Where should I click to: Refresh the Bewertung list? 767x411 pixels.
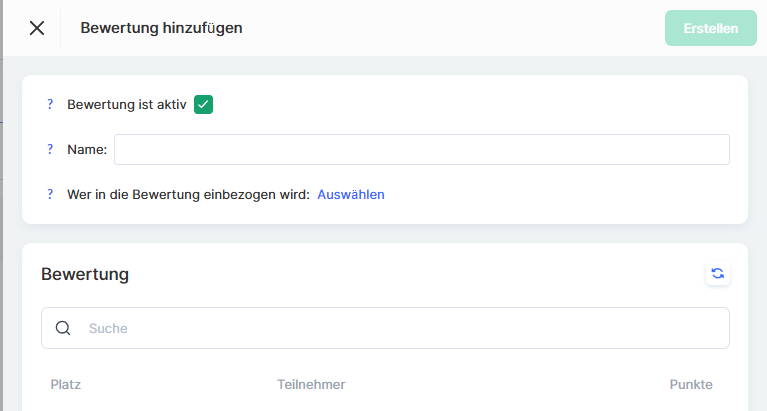tap(717, 273)
